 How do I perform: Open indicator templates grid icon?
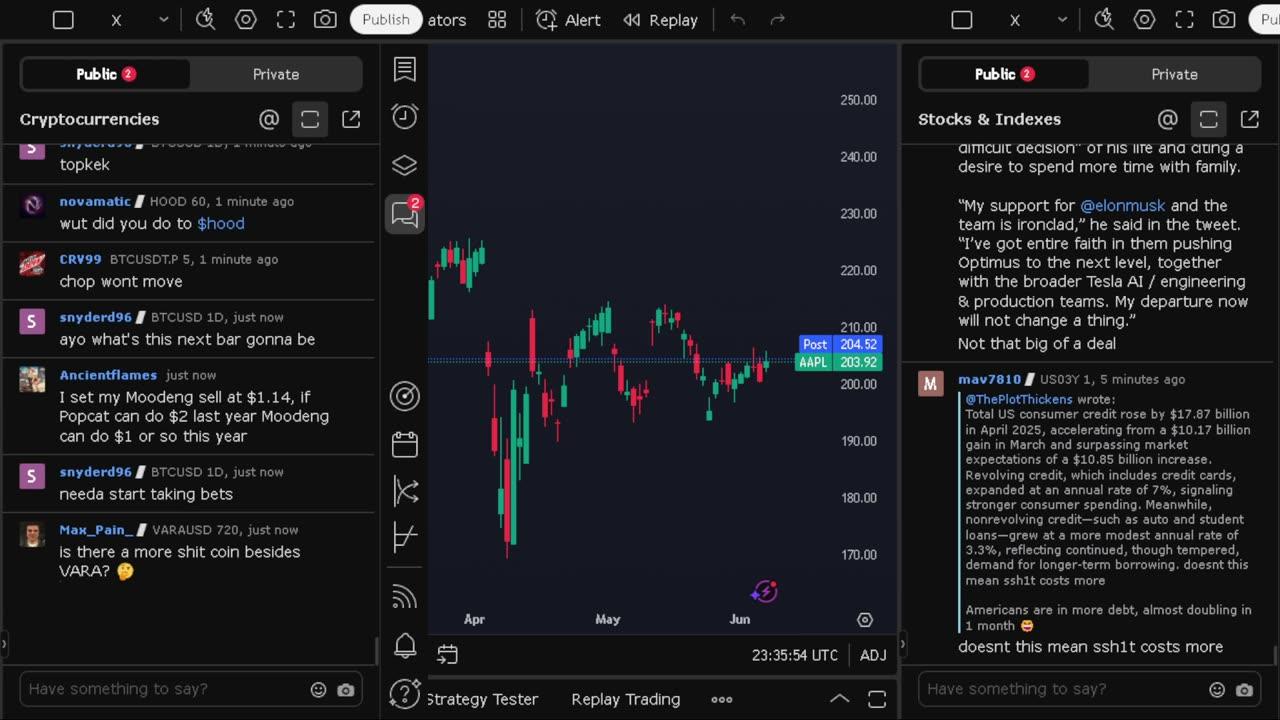tap(497, 20)
